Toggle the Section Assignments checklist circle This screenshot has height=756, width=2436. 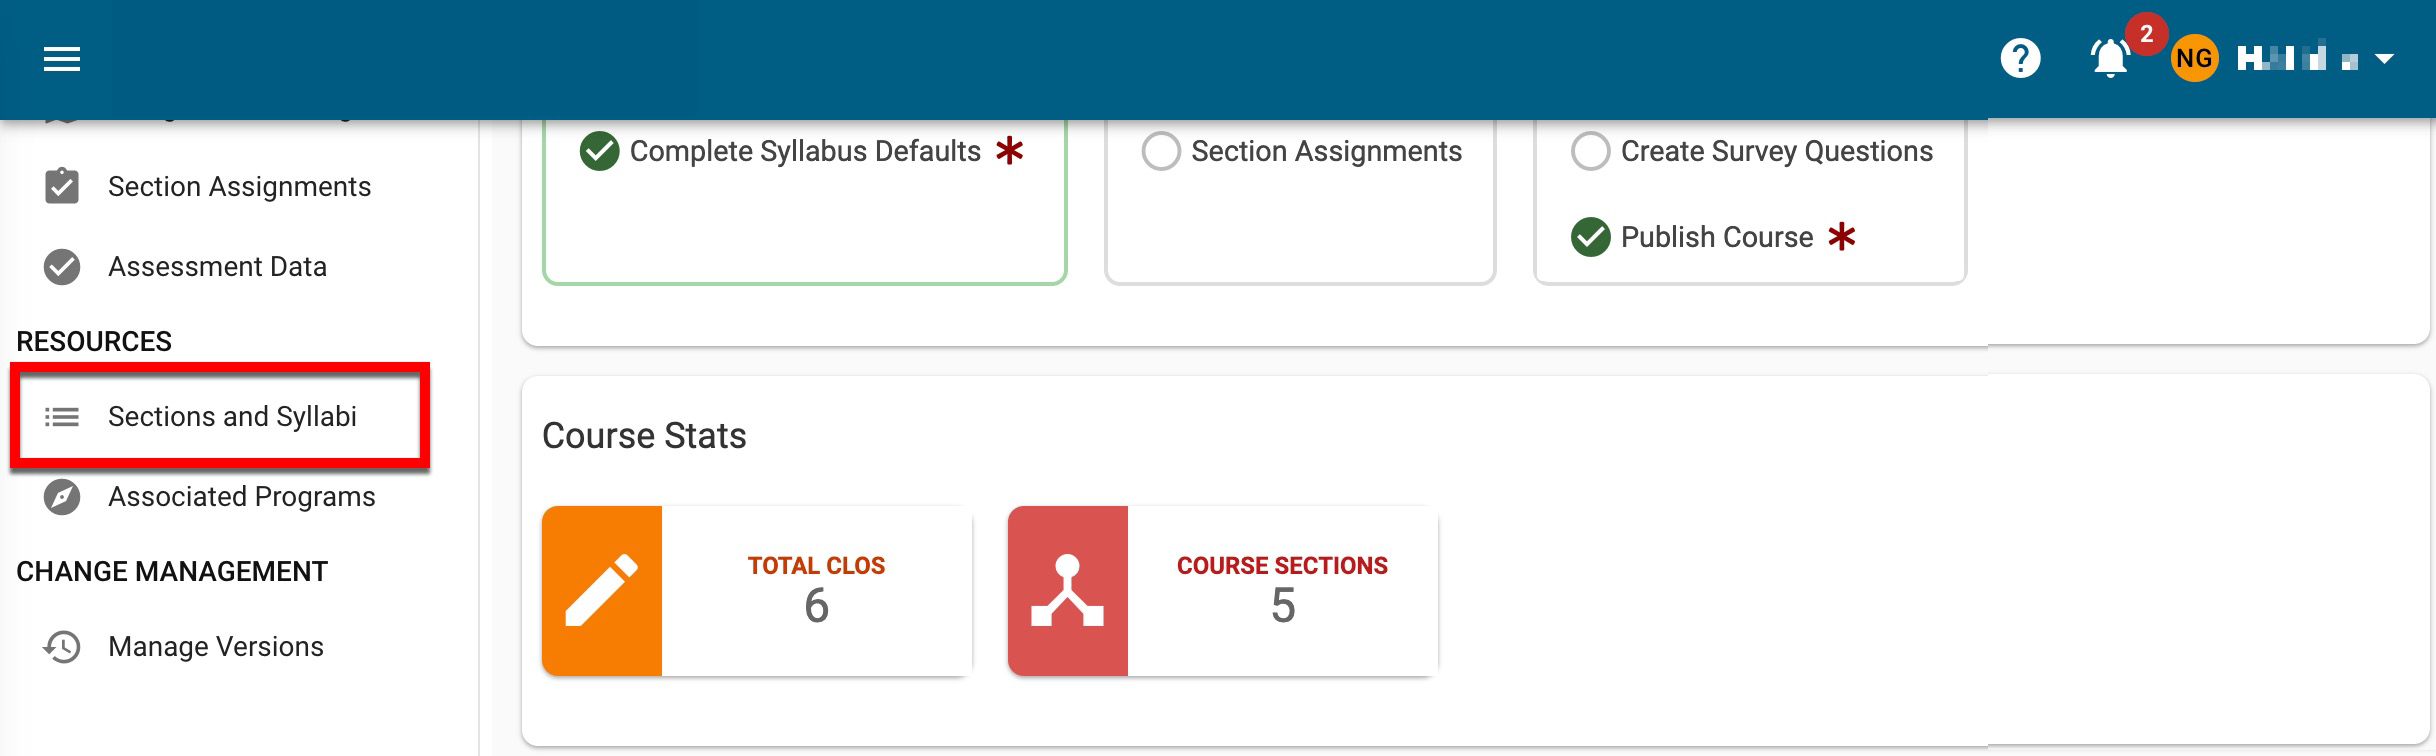[1161, 152]
